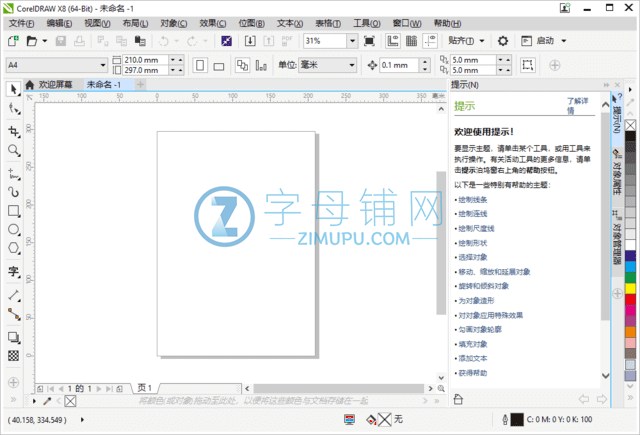Viewport: 640px width, 435px height.
Task: Toggle treat all objects as filled
Action: 528,65
